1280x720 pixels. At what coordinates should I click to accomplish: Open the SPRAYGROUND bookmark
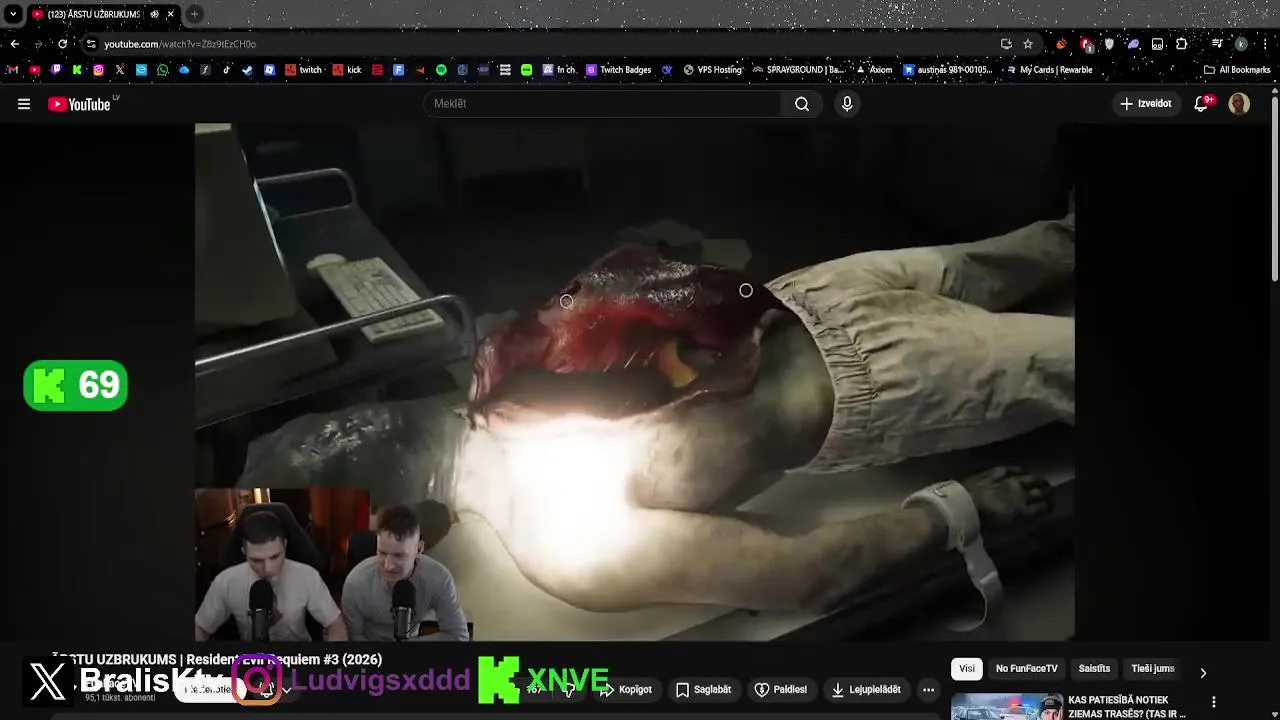pyautogui.click(x=799, y=70)
